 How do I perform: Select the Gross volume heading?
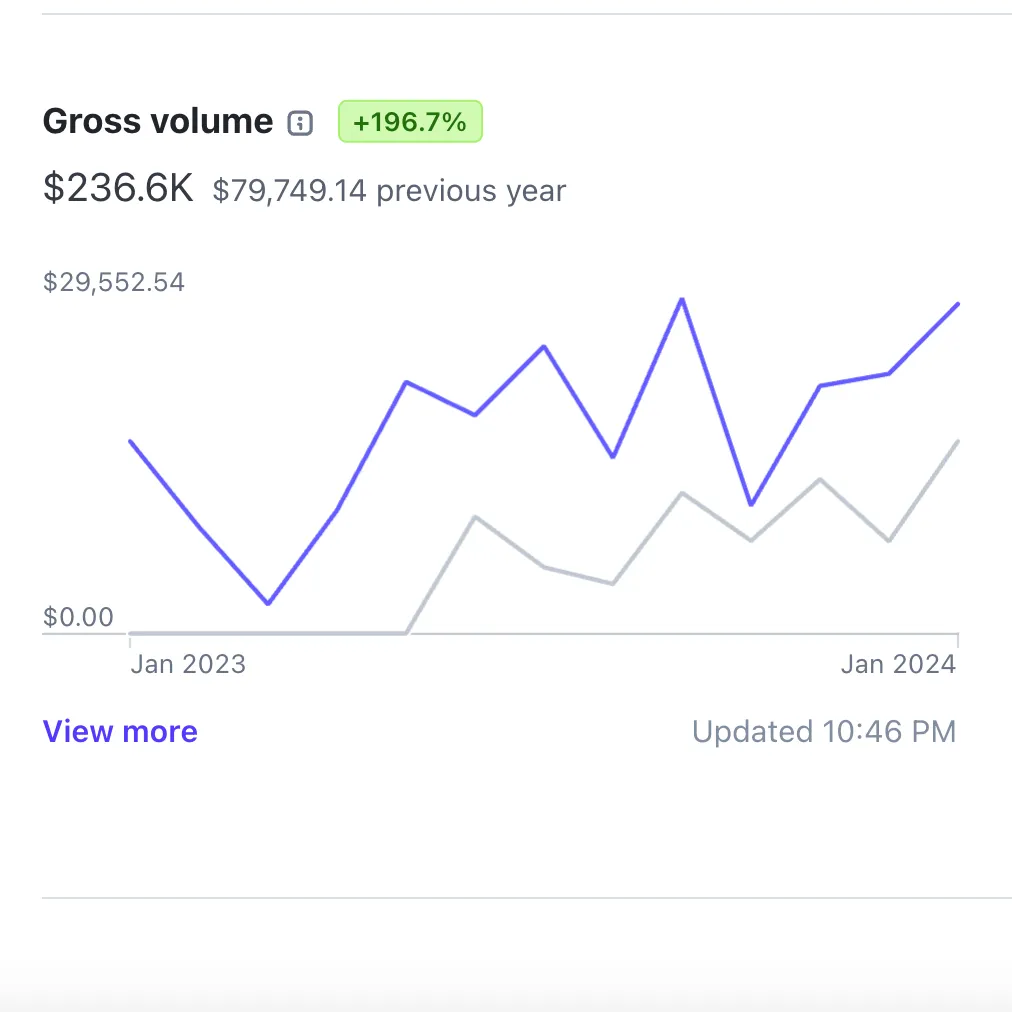coord(158,122)
